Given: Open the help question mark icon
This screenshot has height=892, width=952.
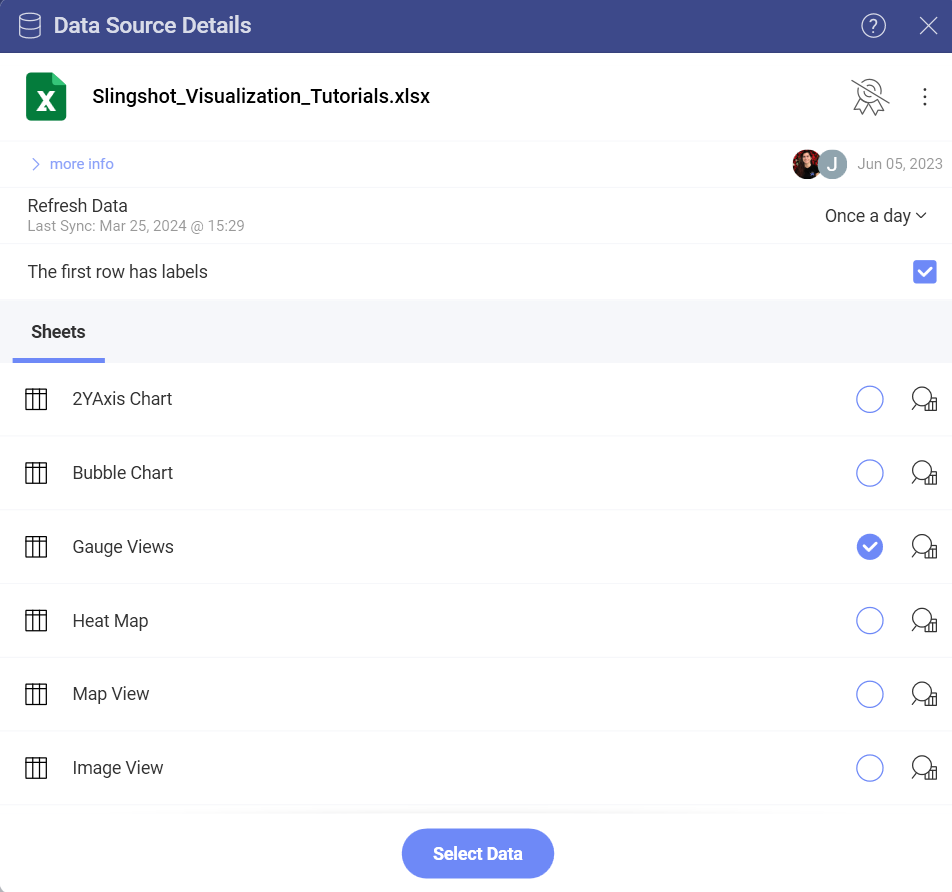Looking at the screenshot, I should (873, 26).
